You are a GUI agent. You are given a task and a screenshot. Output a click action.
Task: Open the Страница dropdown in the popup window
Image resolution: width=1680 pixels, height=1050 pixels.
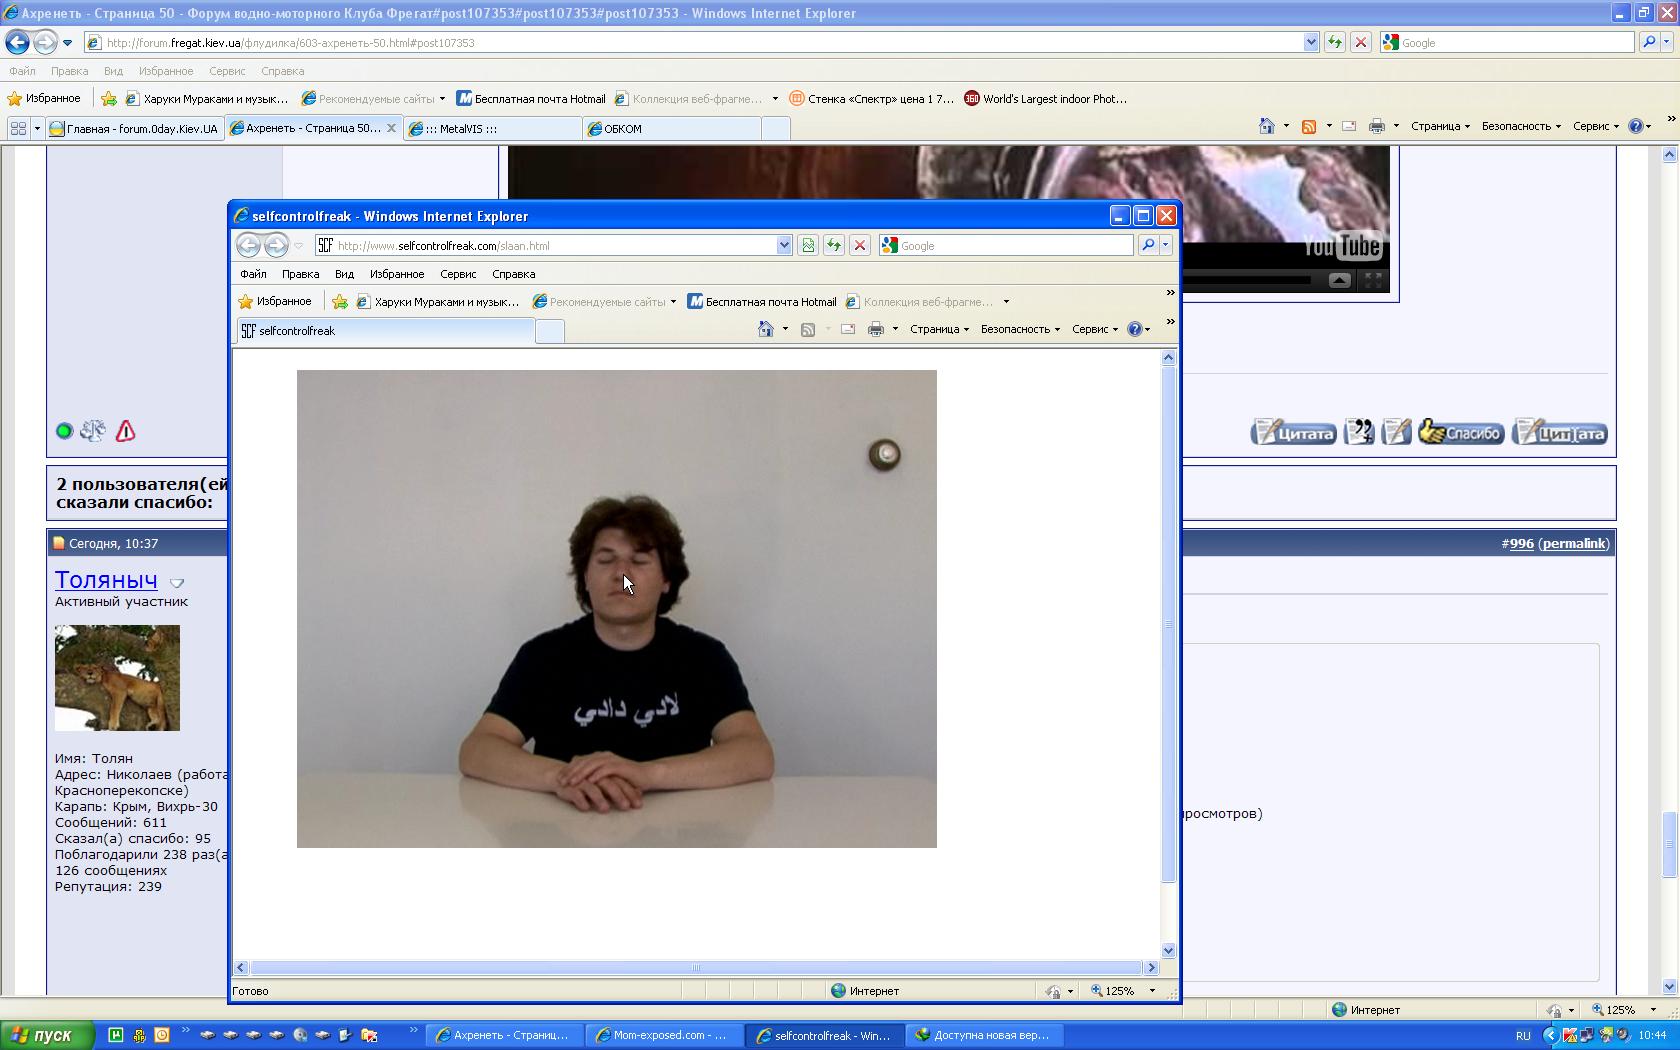coord(939,329)
